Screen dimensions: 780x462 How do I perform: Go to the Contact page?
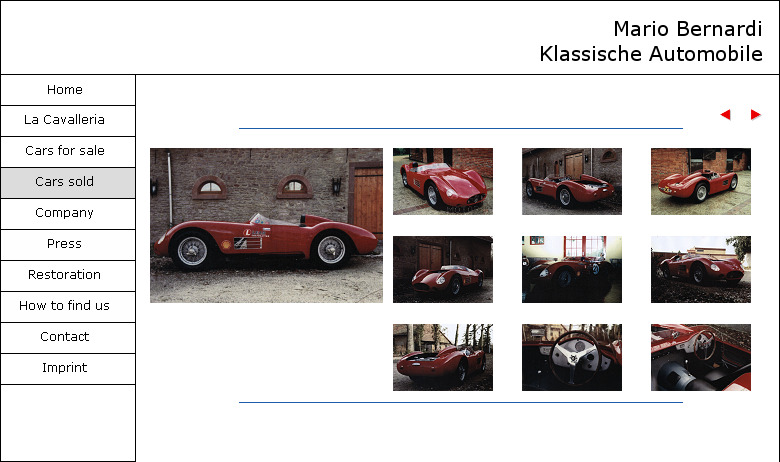[x=68, y=338]
